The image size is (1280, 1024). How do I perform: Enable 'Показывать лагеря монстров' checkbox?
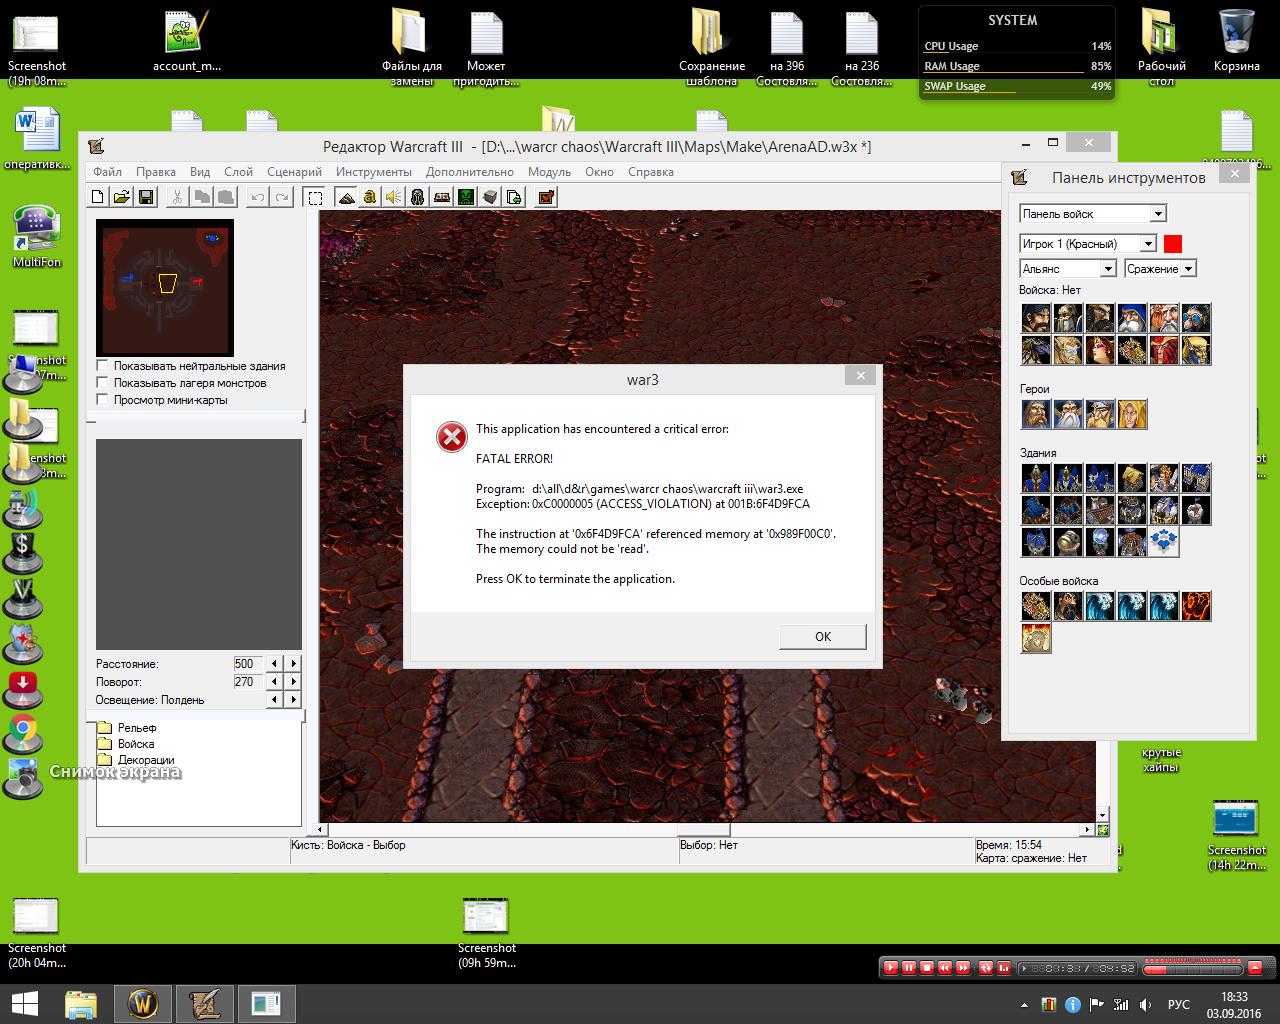click(102, 383)
